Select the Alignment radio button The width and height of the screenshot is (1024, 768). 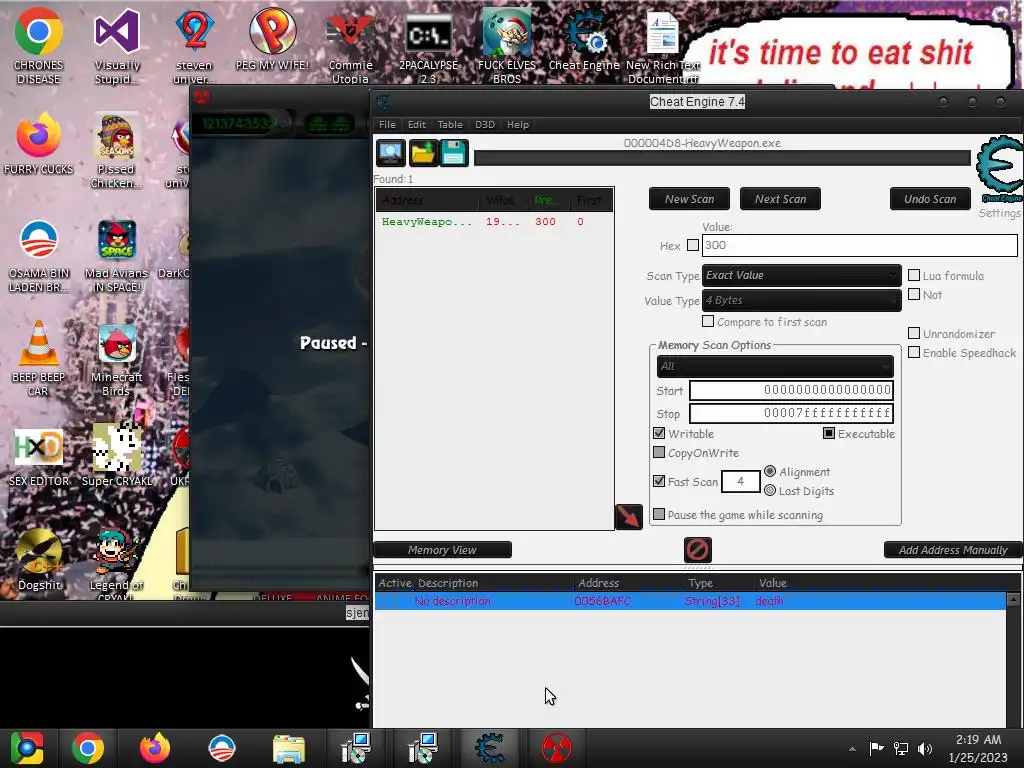click(770, 472)
